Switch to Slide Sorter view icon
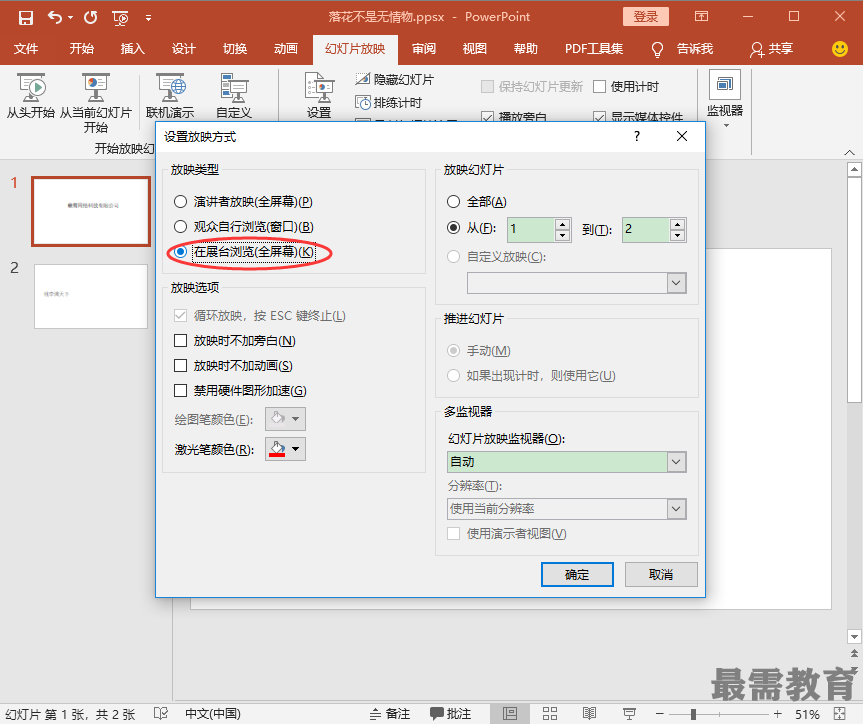 tap(550, 714)
